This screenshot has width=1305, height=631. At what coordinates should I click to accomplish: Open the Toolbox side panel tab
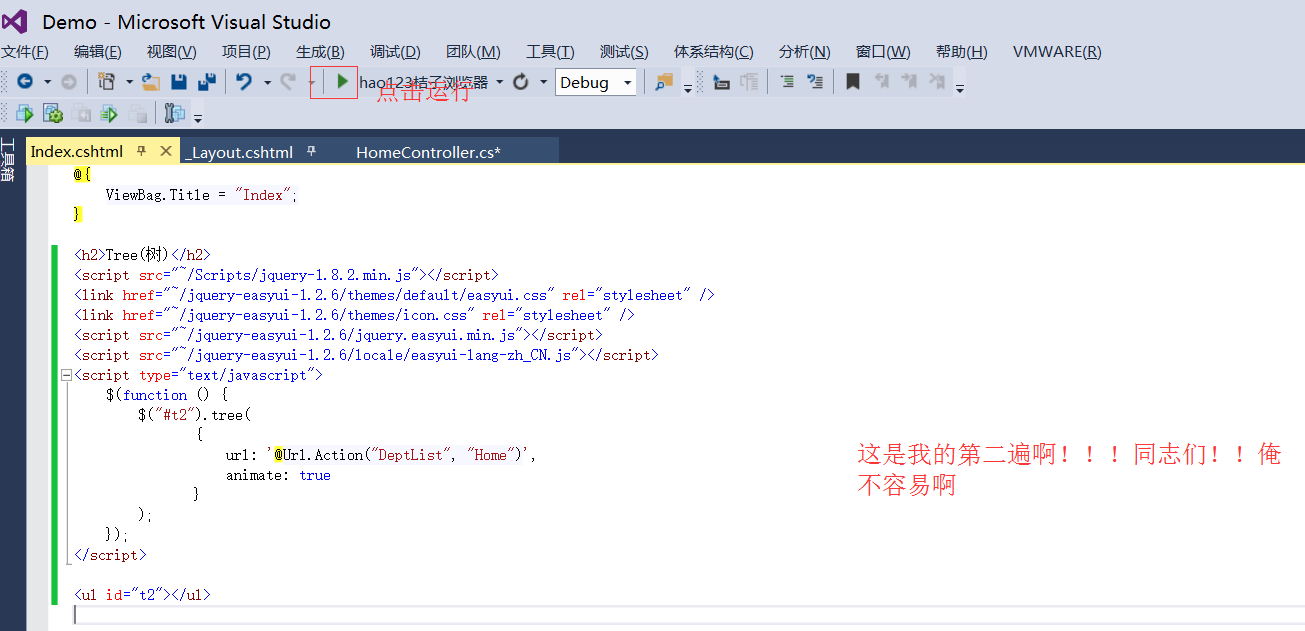8,160
